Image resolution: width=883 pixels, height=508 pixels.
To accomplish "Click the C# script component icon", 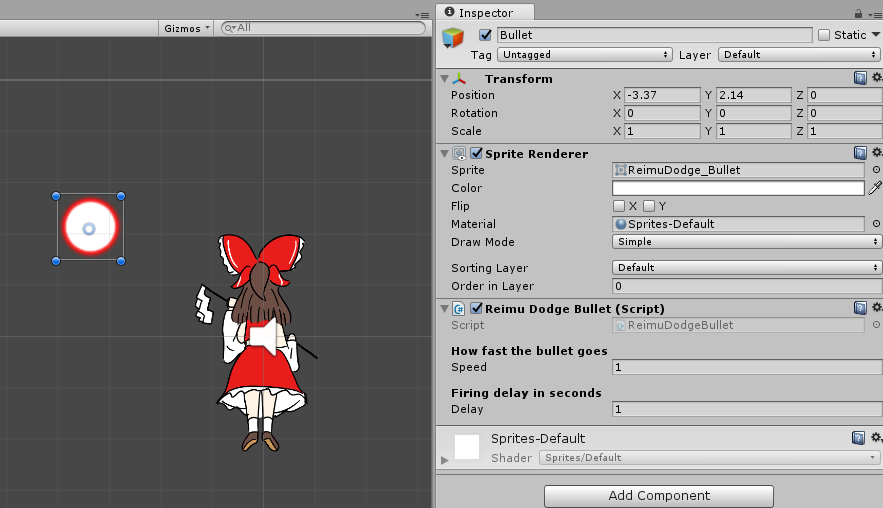I will tap(459, 309).
